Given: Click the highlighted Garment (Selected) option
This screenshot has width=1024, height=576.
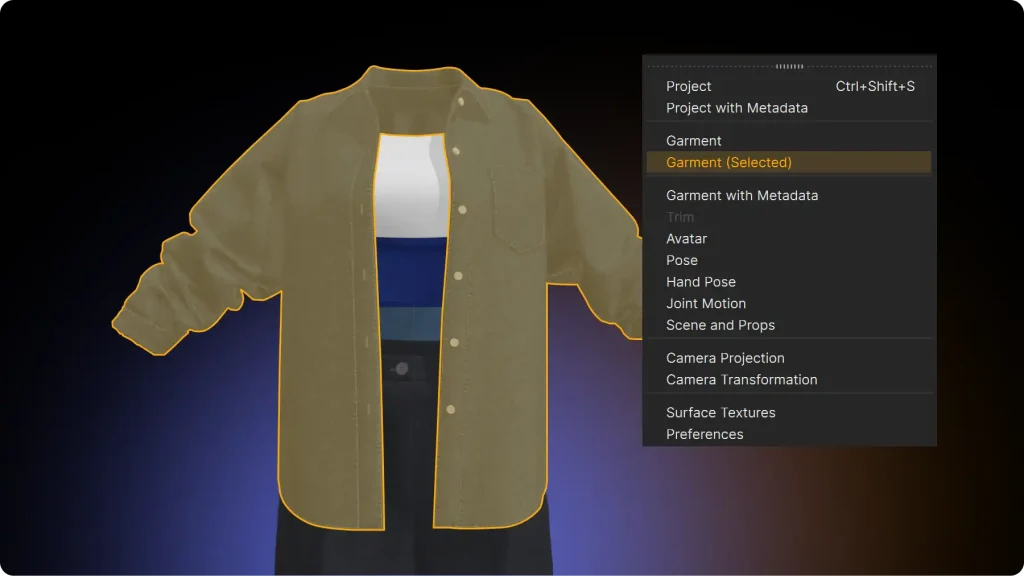Looking at the screenshot, I should [729, 162].
